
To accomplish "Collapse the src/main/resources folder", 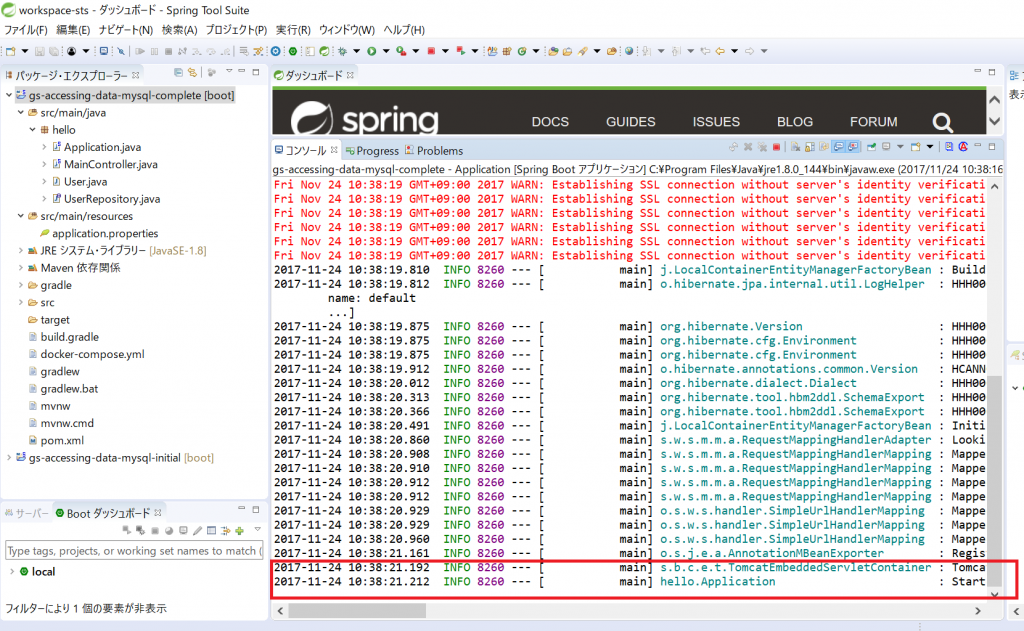I will pyautogui.click(x=21, y=216).
